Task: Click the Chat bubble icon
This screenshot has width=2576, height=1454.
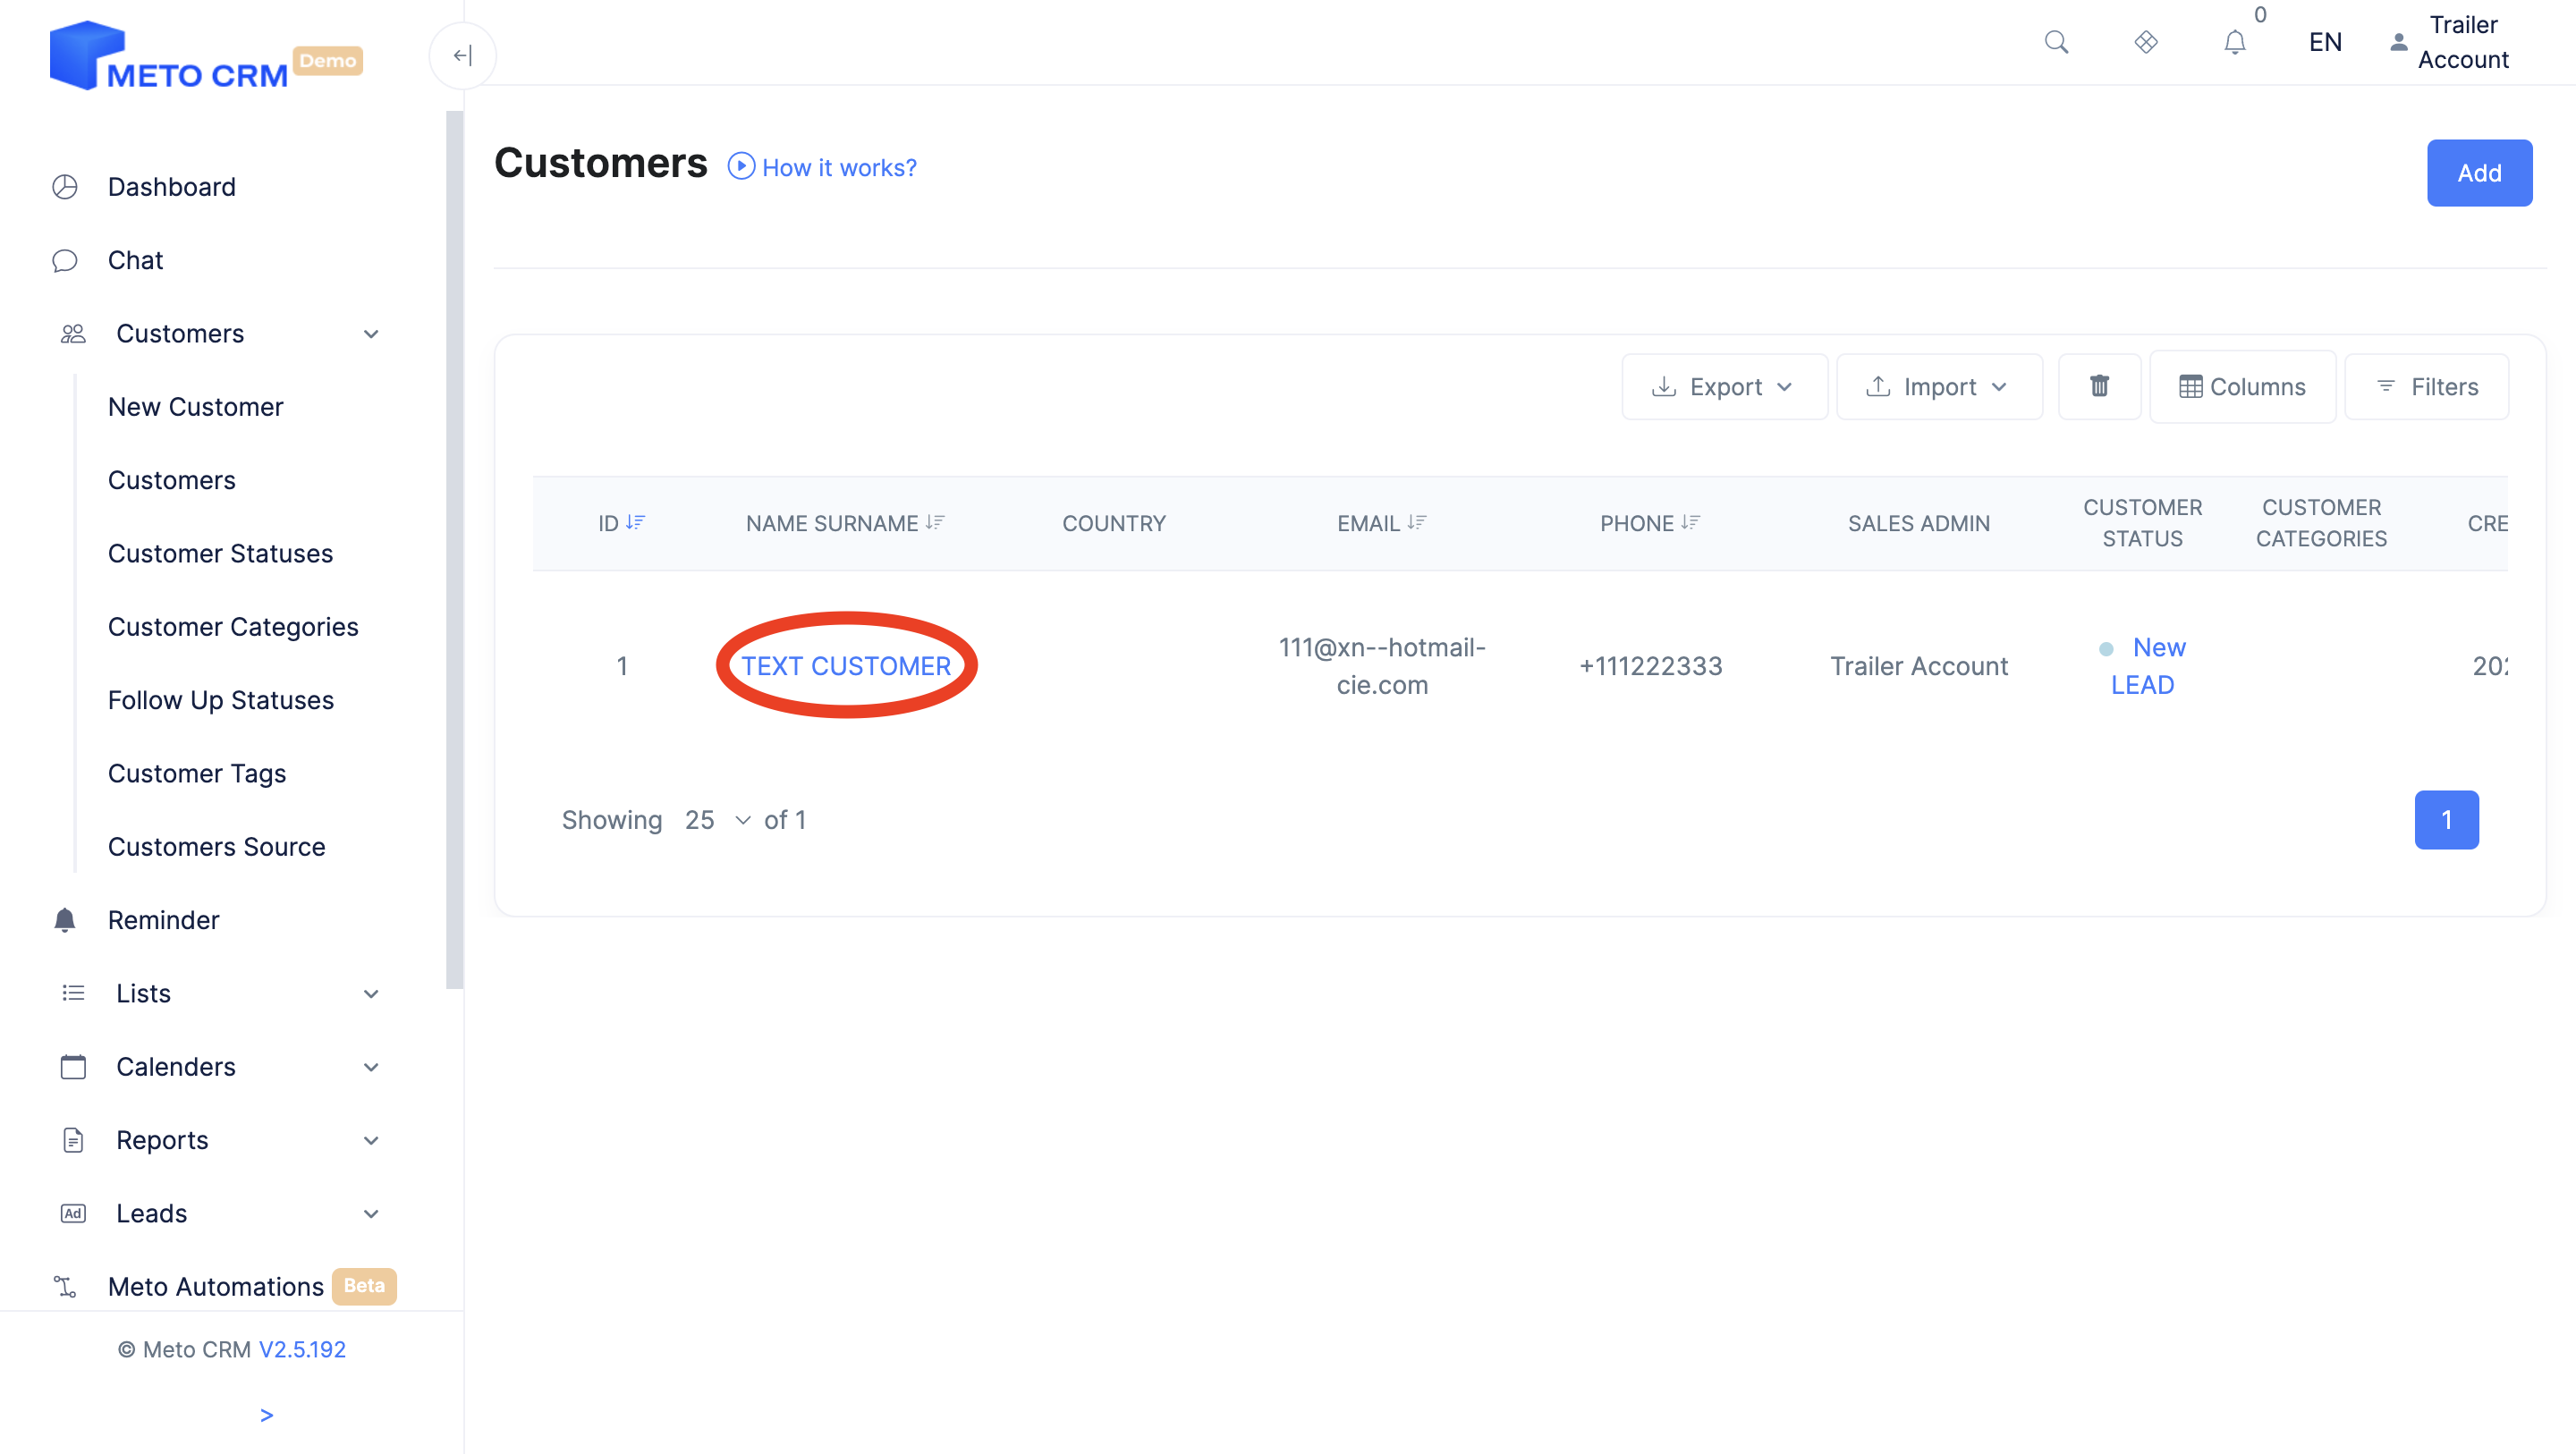Action: (65, 260)
